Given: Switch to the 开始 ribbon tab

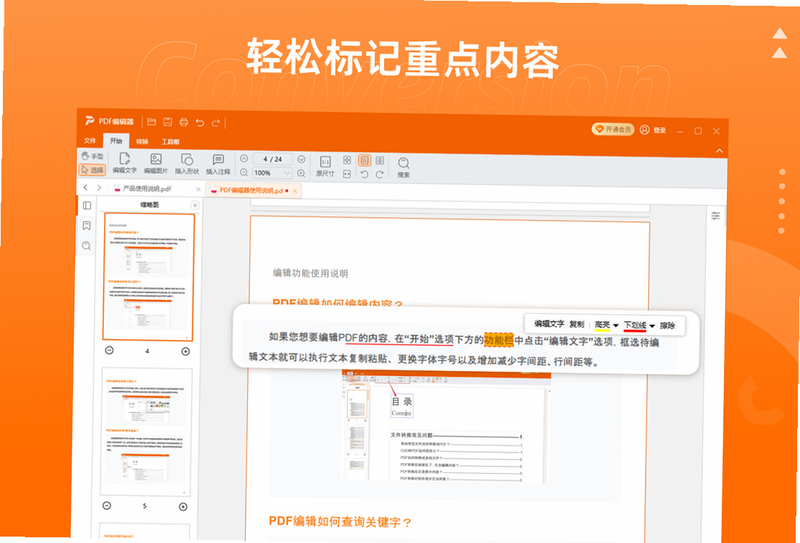Looking at the screenshot, I should tap(116, 141).
